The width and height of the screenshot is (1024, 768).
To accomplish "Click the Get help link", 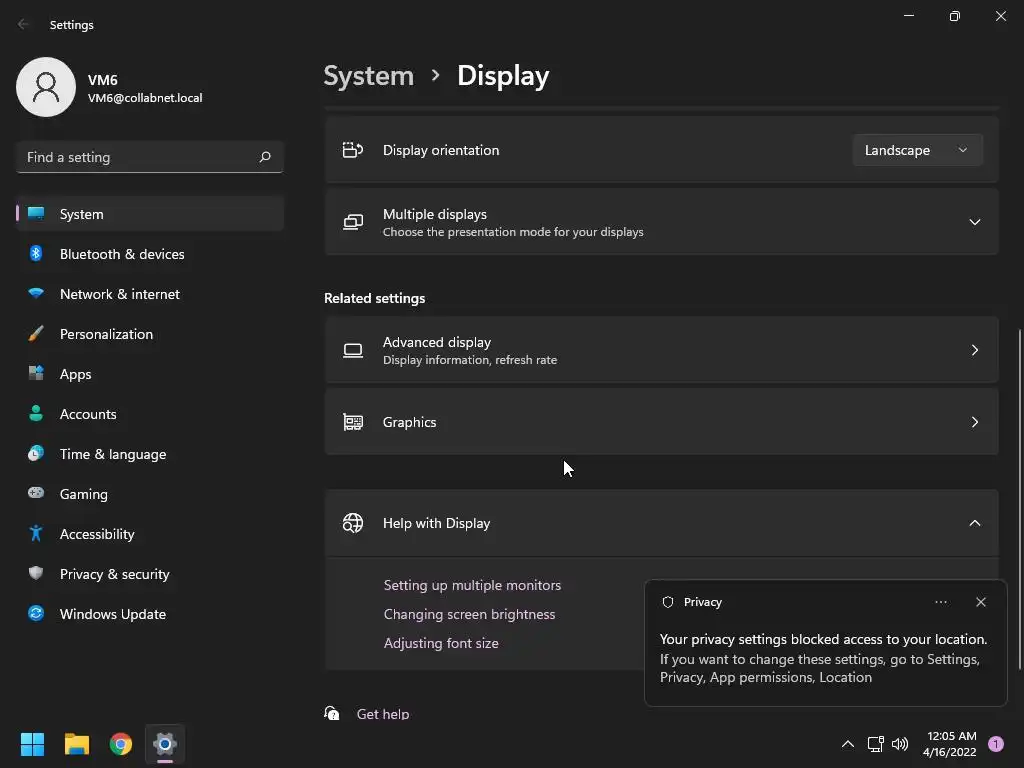I will [383, 714].
